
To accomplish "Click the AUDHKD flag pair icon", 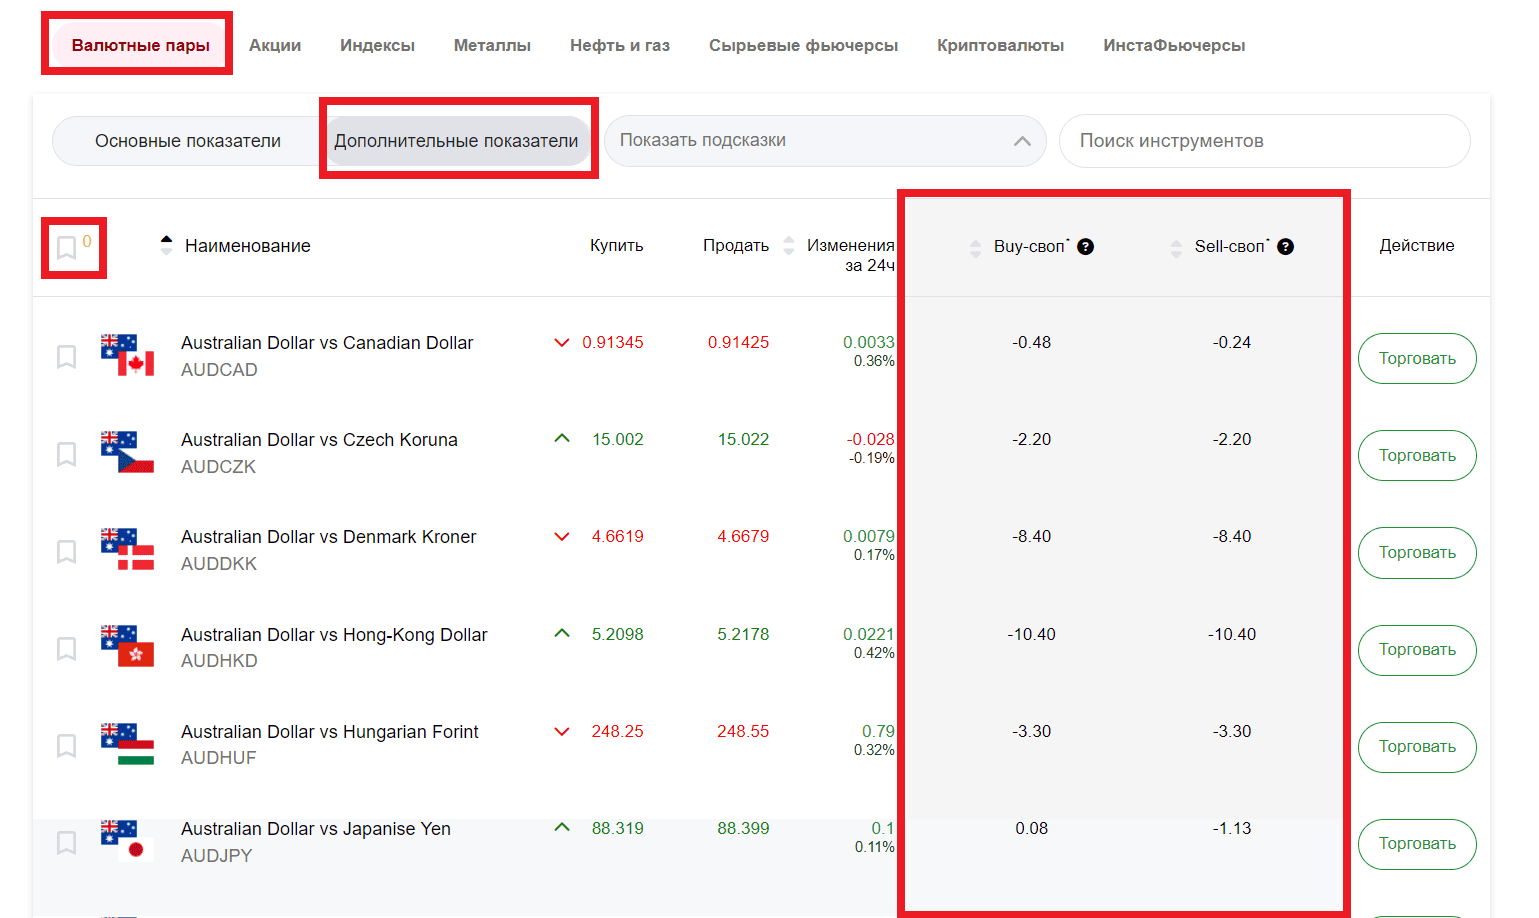I will pos(127,646).
